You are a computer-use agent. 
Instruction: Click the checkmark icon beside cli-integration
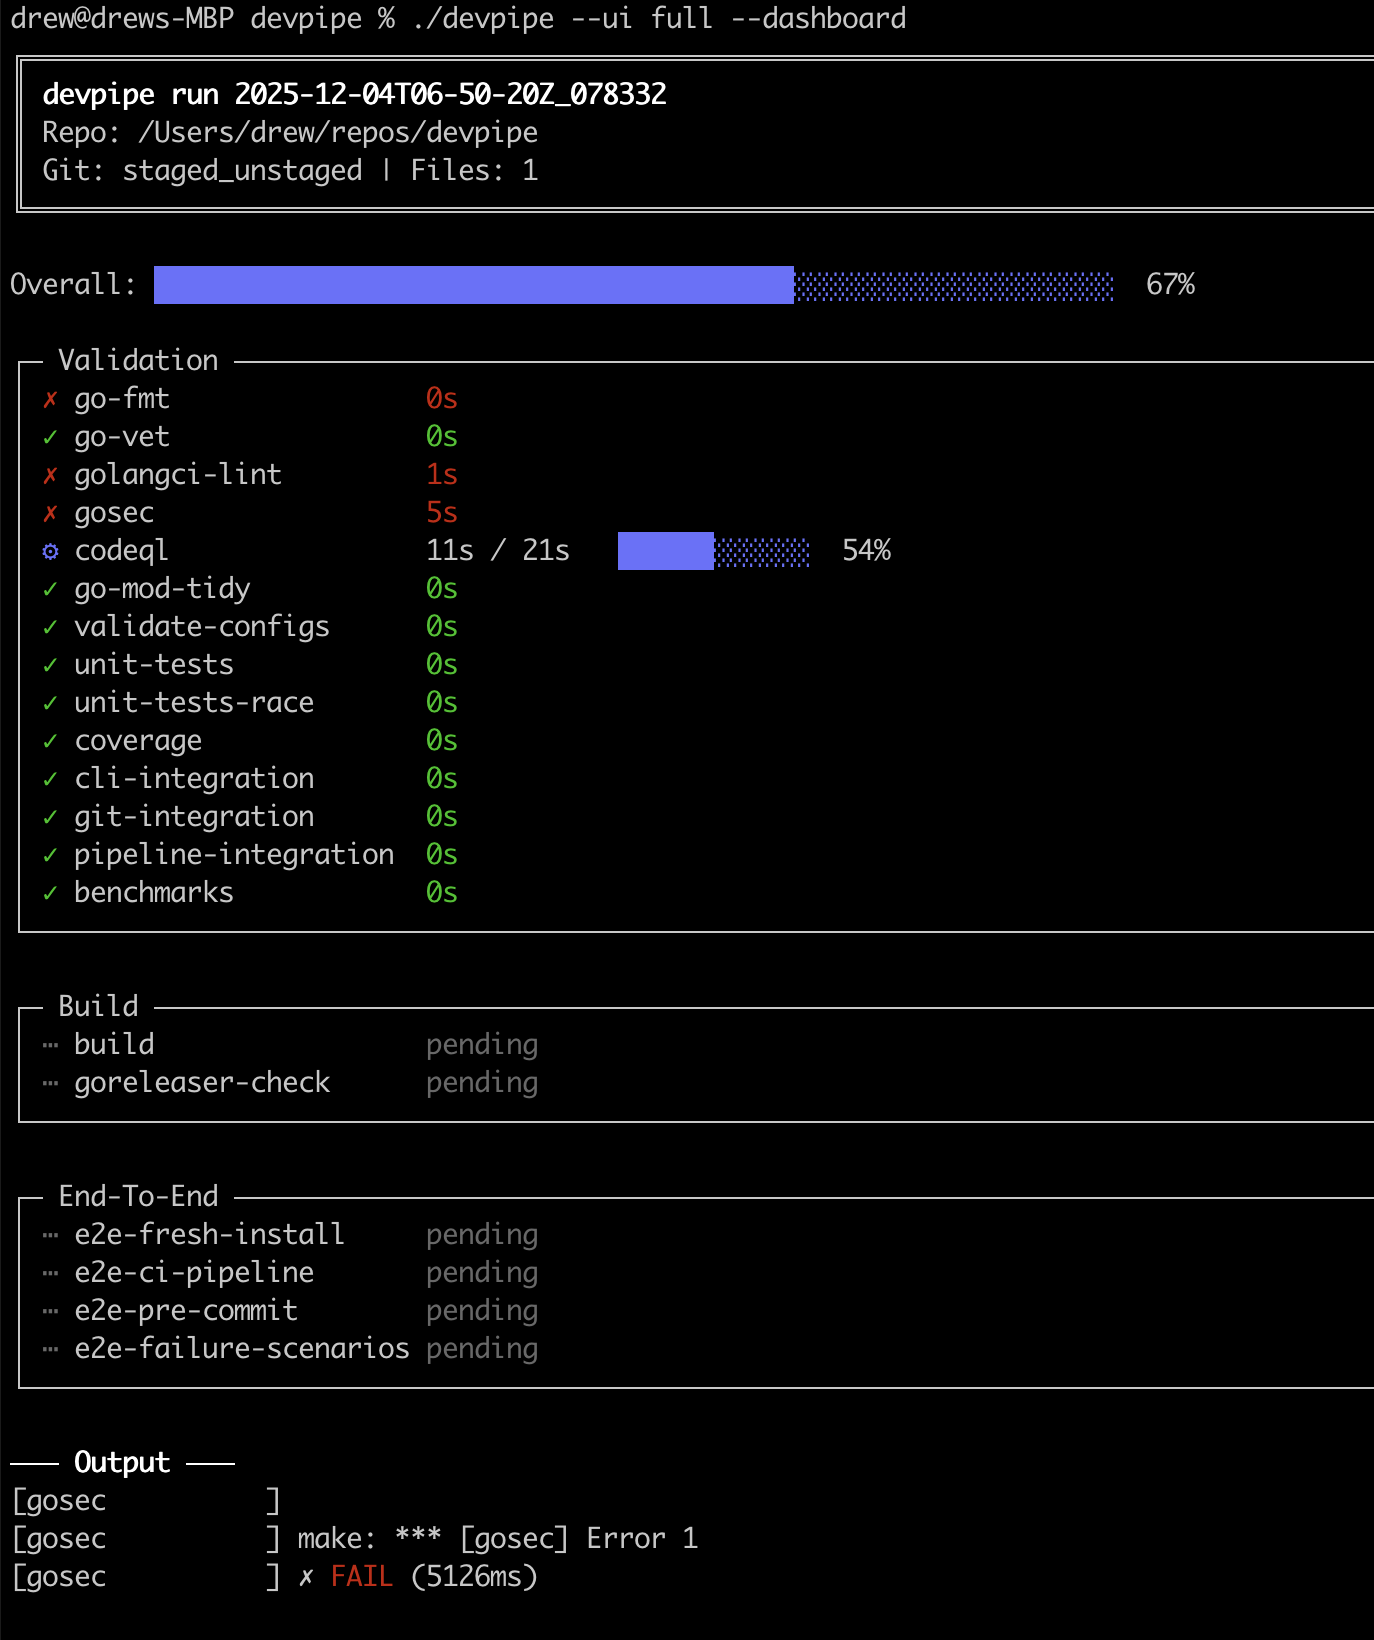click(50, 779)
